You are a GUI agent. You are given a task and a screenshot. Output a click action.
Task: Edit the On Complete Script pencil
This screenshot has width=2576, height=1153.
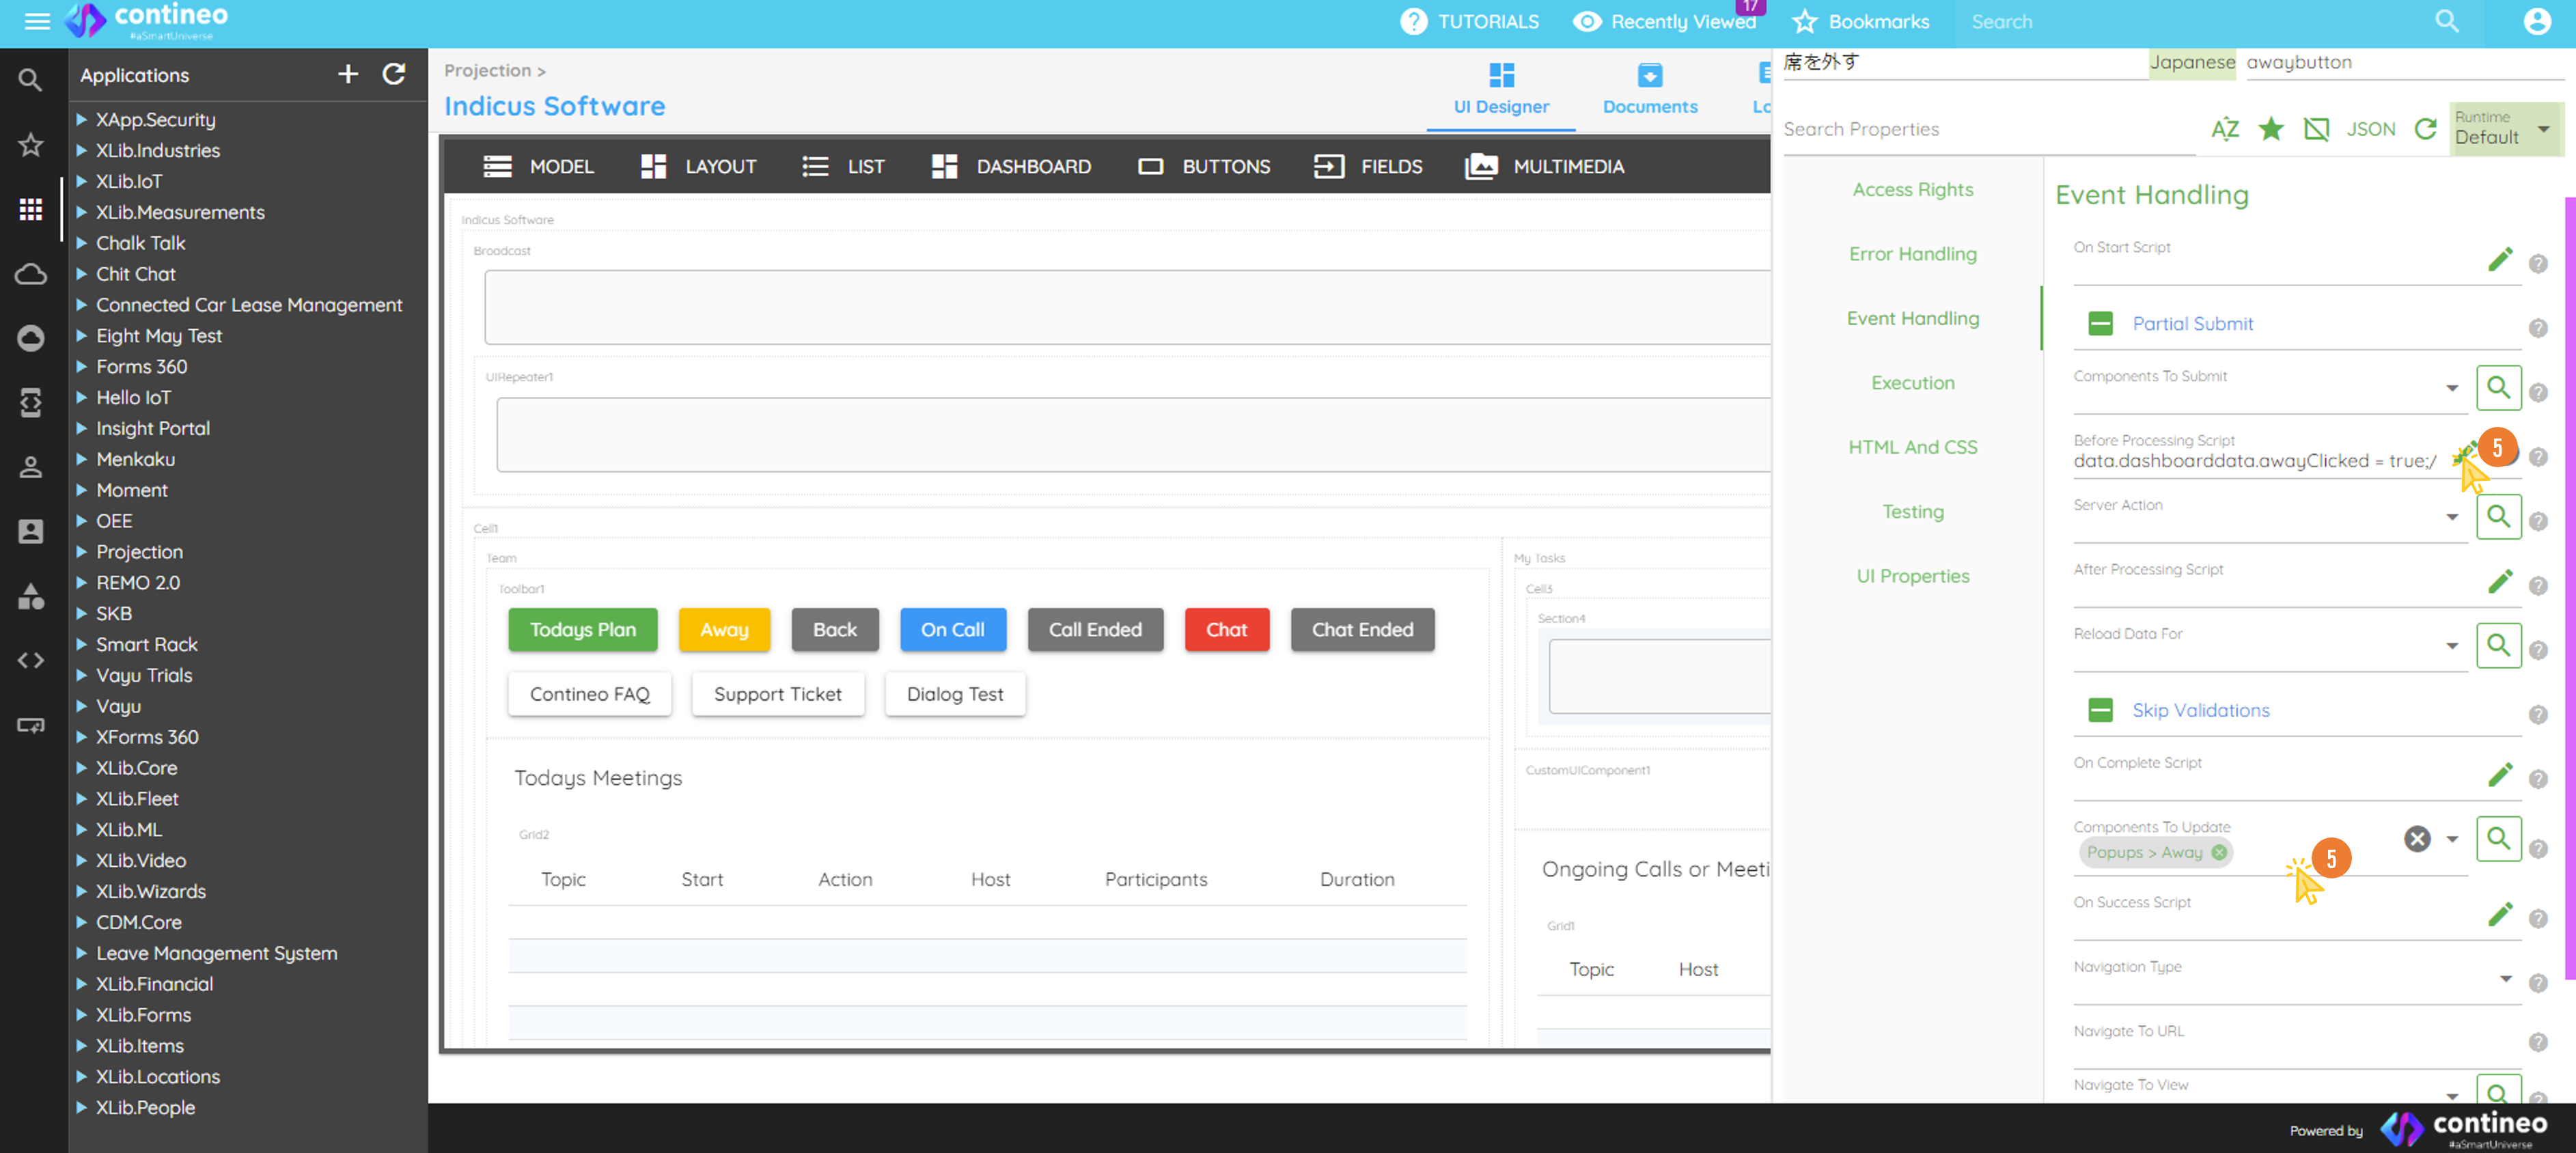(x=2499, y=775)
